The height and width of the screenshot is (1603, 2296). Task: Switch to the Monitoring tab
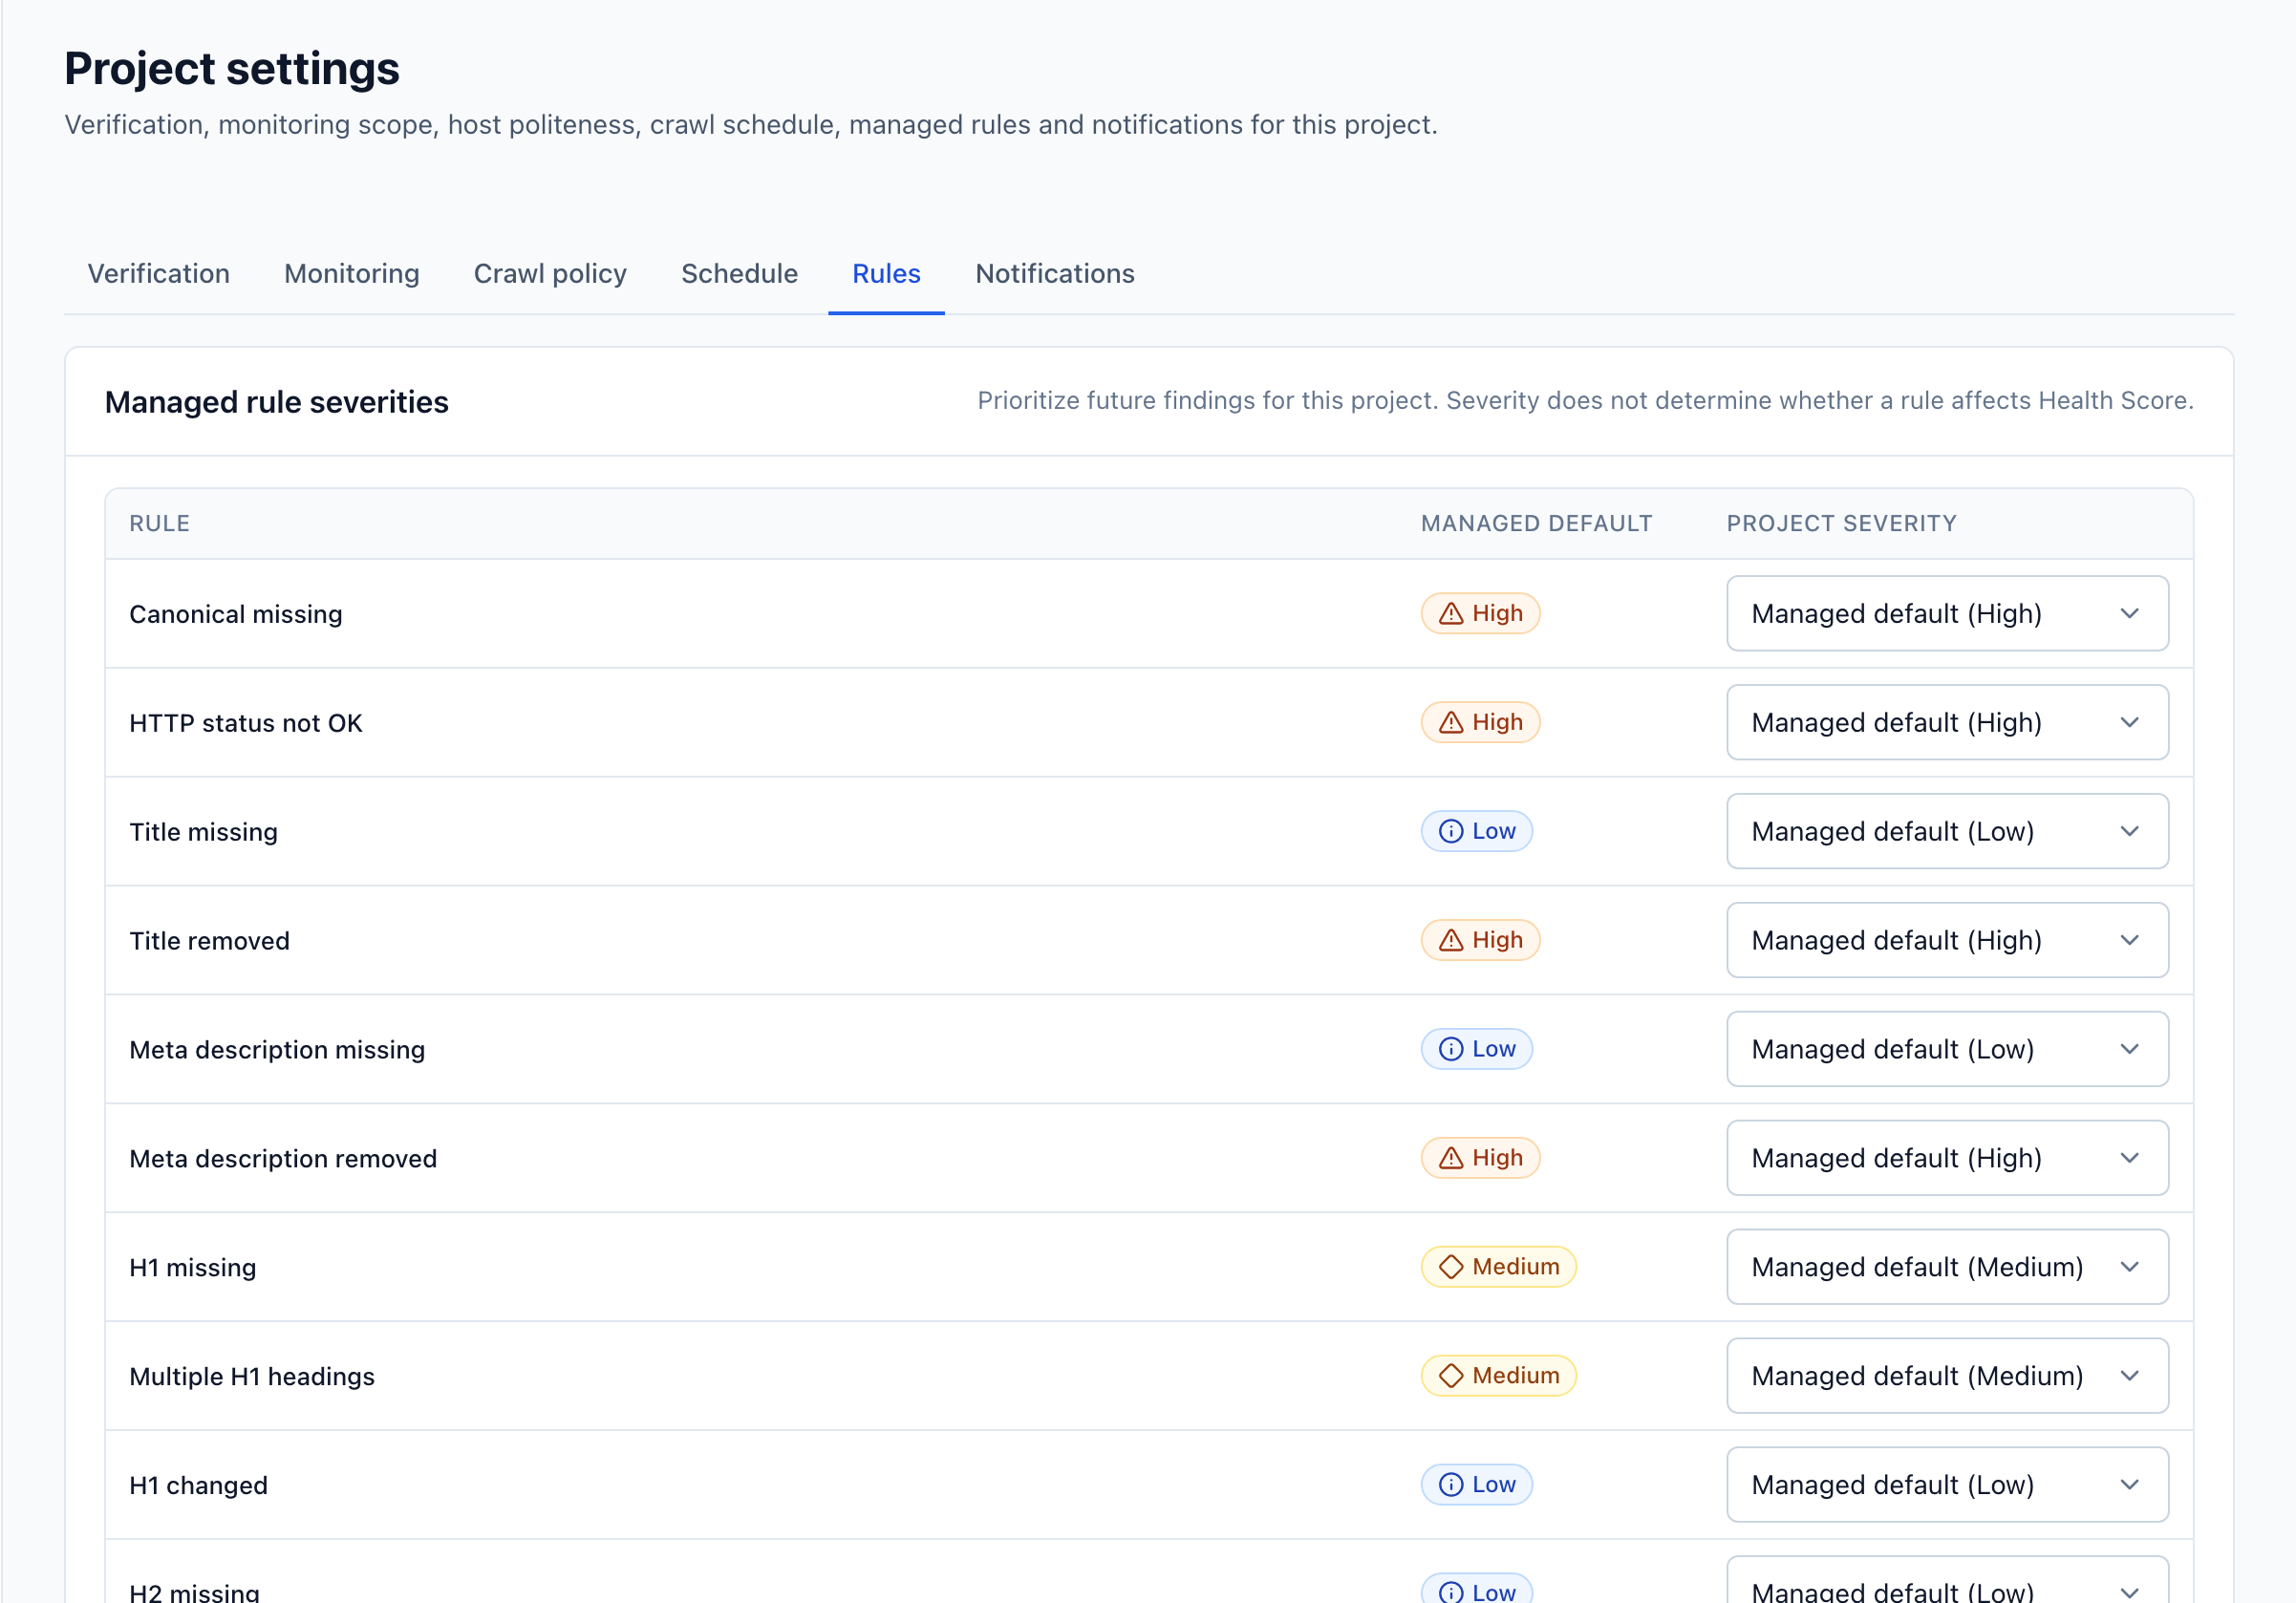351,273
